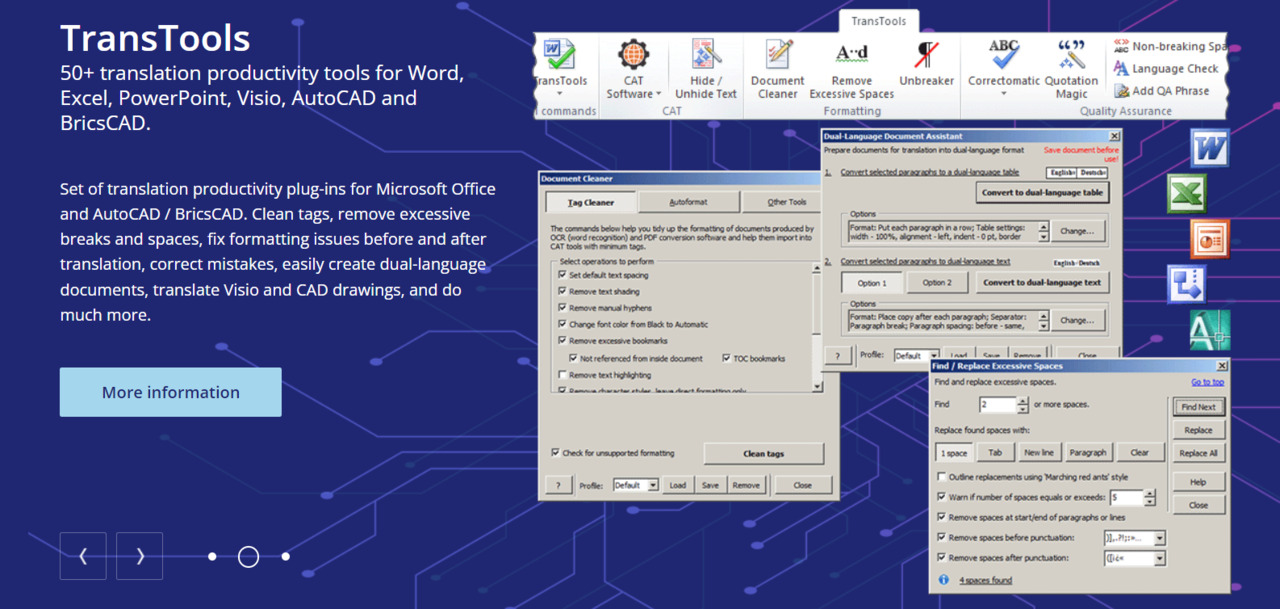Run the Language Check command
Image resolution: width=1280 pixels, height=609 pixels.
1166,69
